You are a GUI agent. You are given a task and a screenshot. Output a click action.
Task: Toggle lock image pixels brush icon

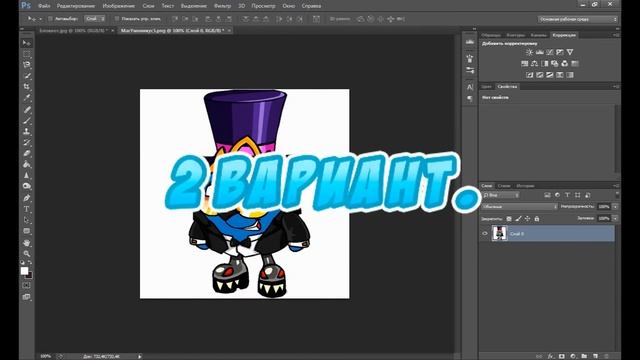click(518, 219)
